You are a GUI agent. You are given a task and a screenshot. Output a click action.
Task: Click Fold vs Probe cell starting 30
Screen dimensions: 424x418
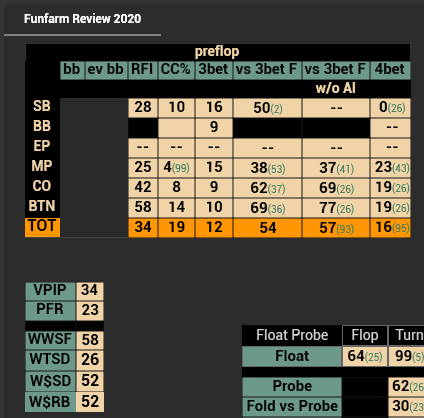click(407, 406)
